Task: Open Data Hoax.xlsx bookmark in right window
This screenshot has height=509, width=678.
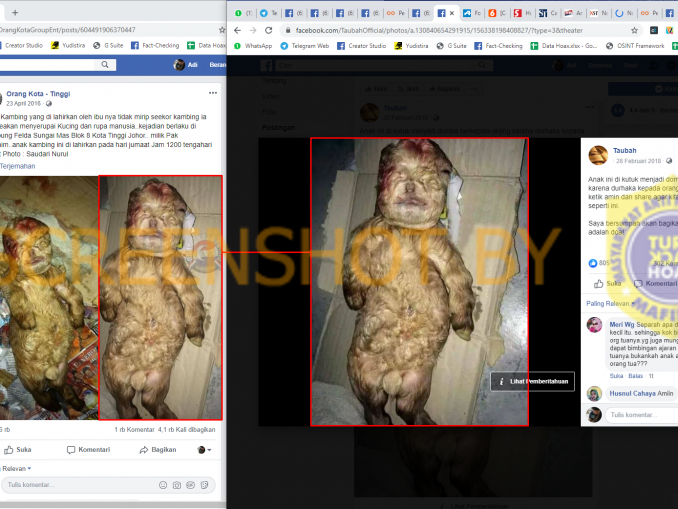Action: point(564,46)
